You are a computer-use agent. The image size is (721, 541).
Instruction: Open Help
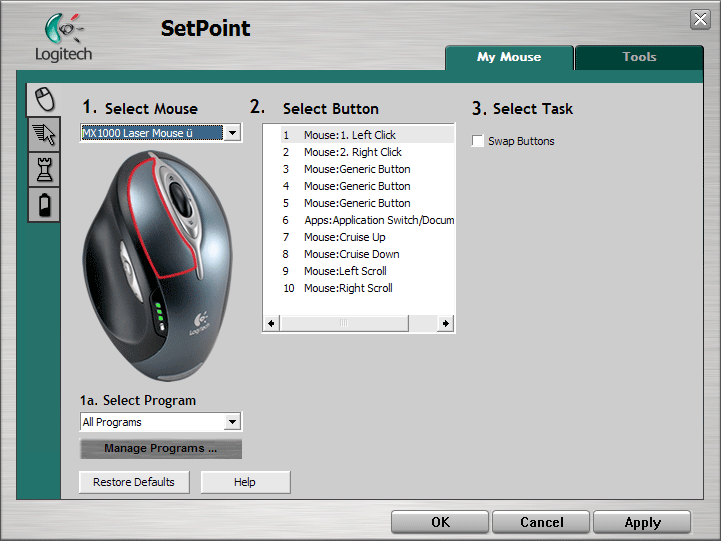coord(245,482)
